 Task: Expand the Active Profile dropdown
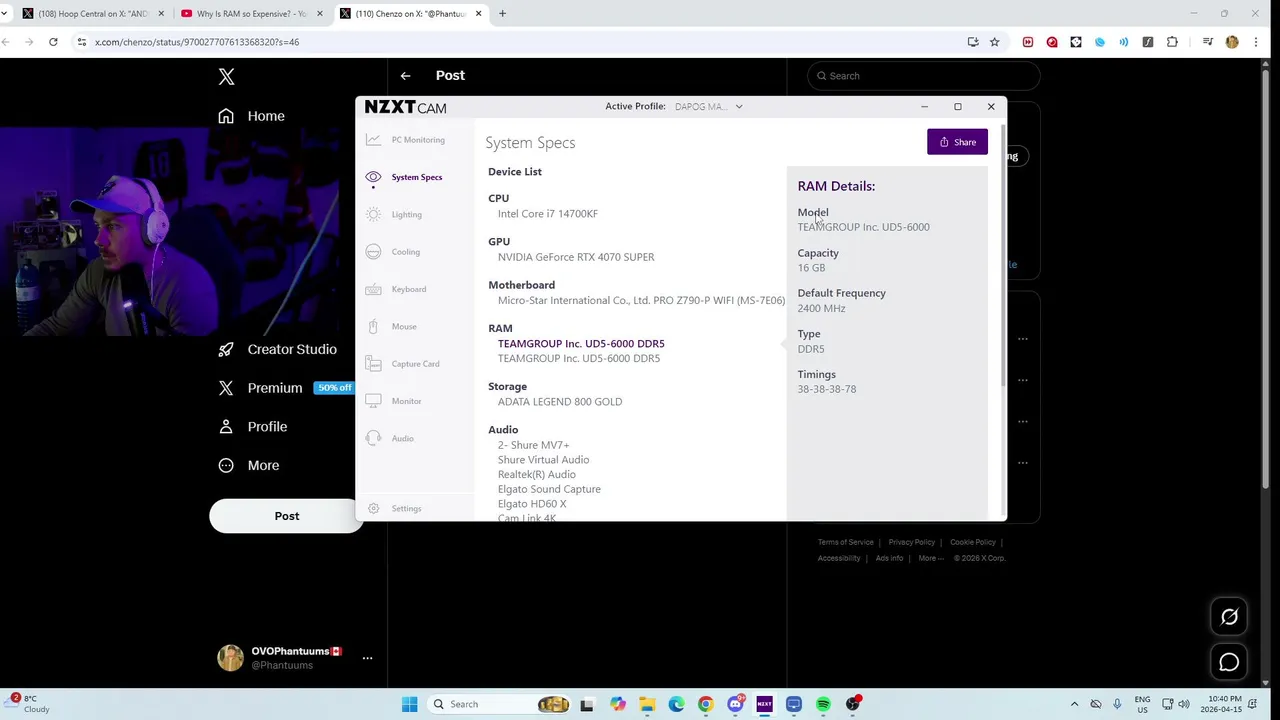(x=708, y=106)
